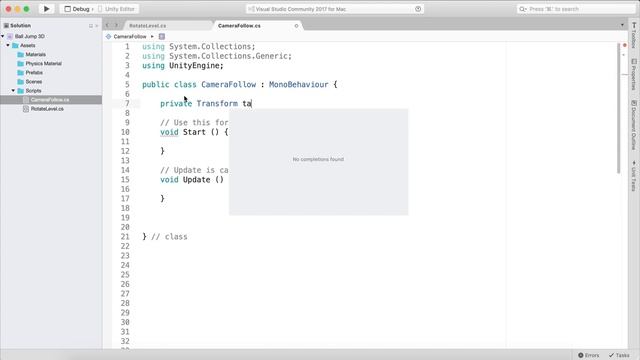This screenshot has width=640, height=360.
Task: Click the 'MonoBehaviour' text on line 5
Action: pos(298,84)
